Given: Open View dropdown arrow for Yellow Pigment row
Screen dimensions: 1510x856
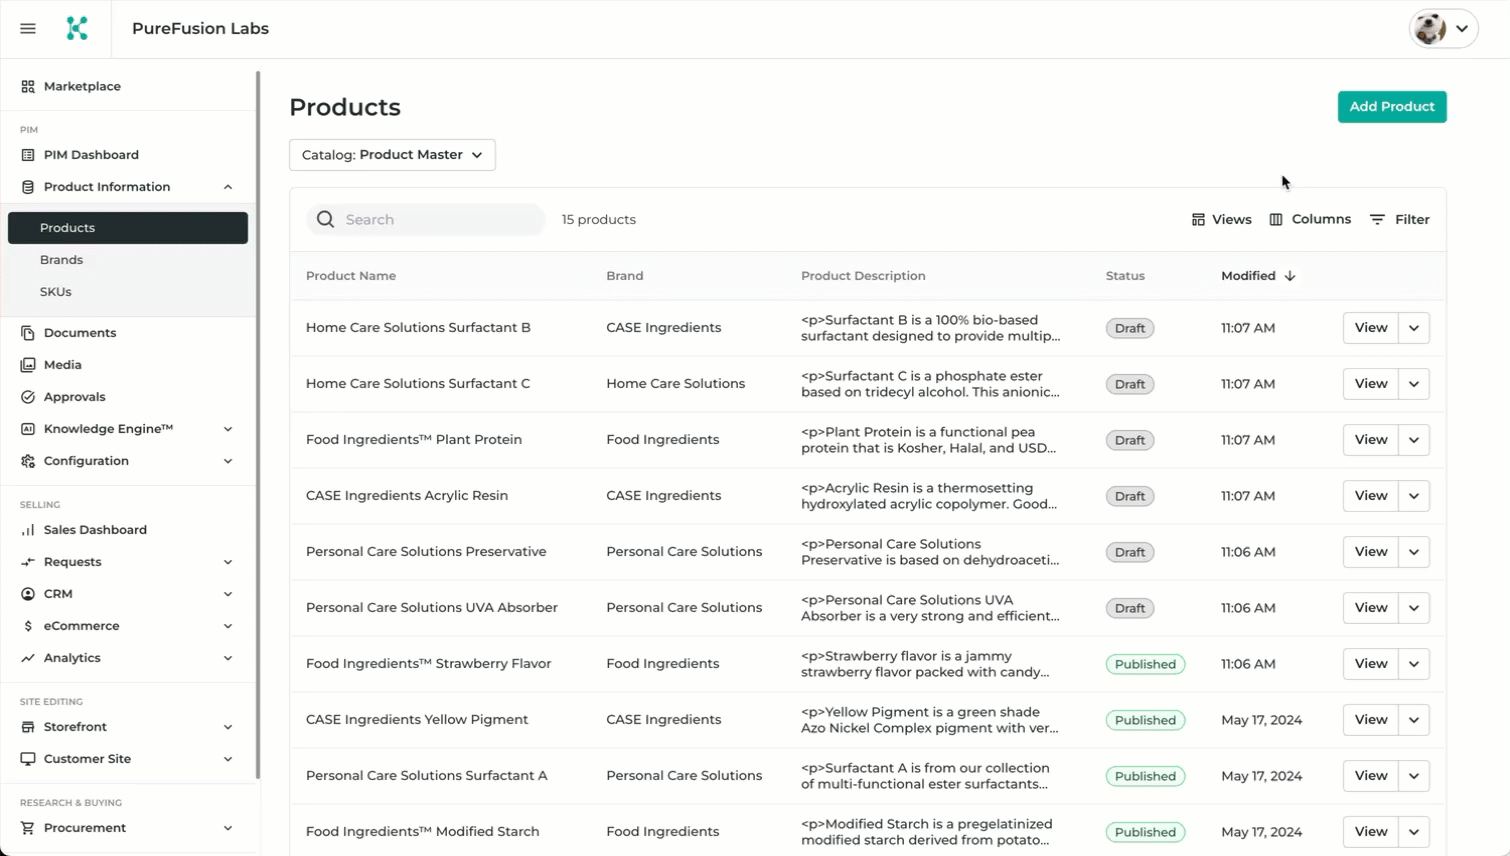Looking at the screenshot, I should 1414,720.
